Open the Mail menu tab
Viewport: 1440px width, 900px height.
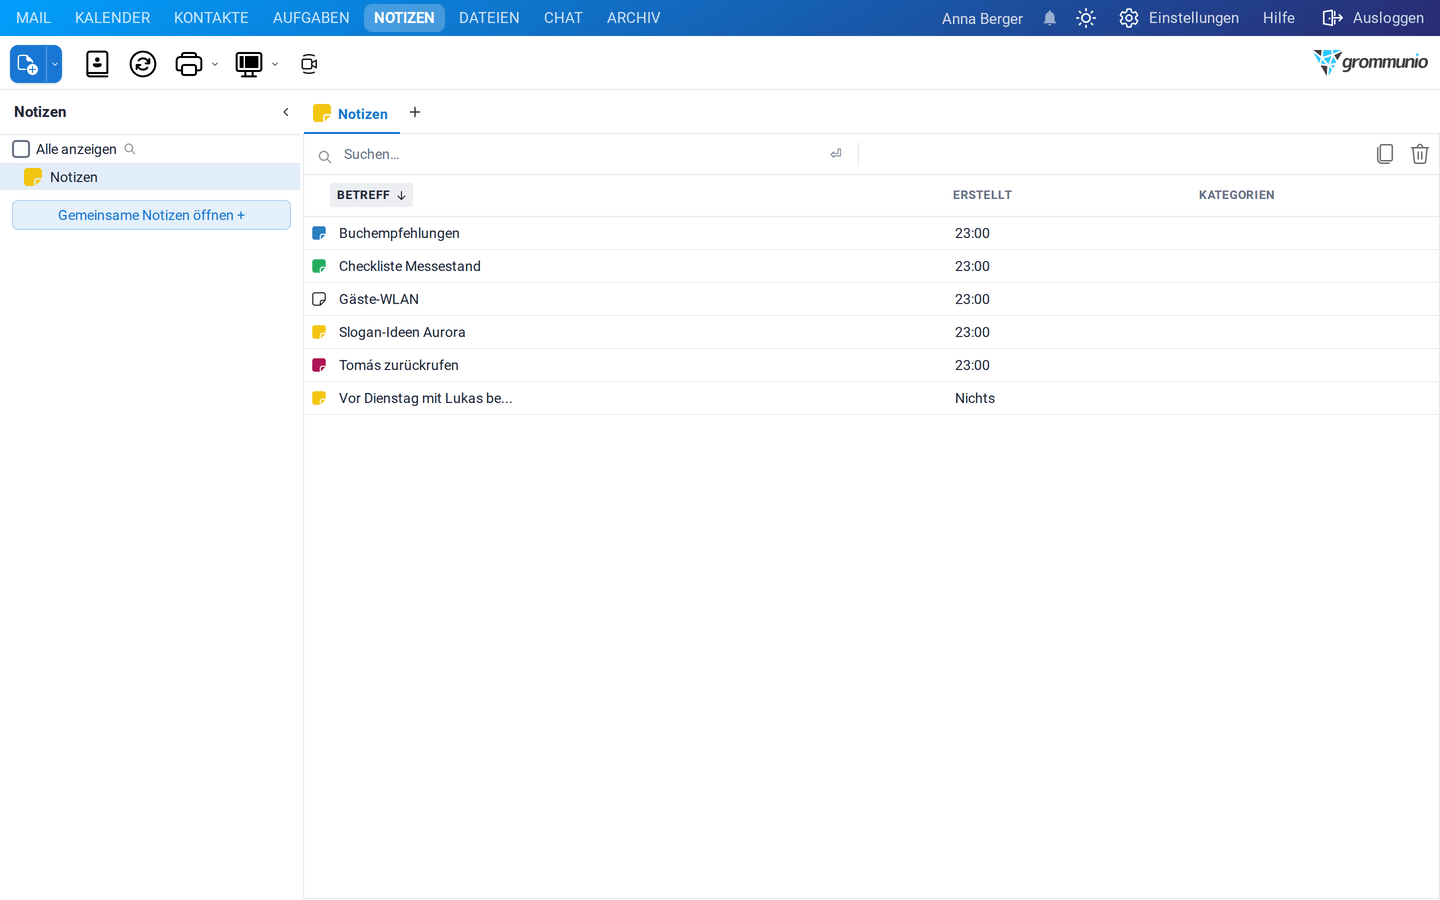coord(33,18)
